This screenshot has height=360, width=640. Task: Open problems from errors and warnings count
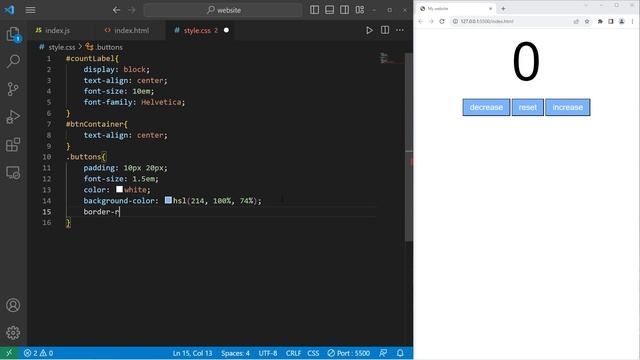pos(38,353)
